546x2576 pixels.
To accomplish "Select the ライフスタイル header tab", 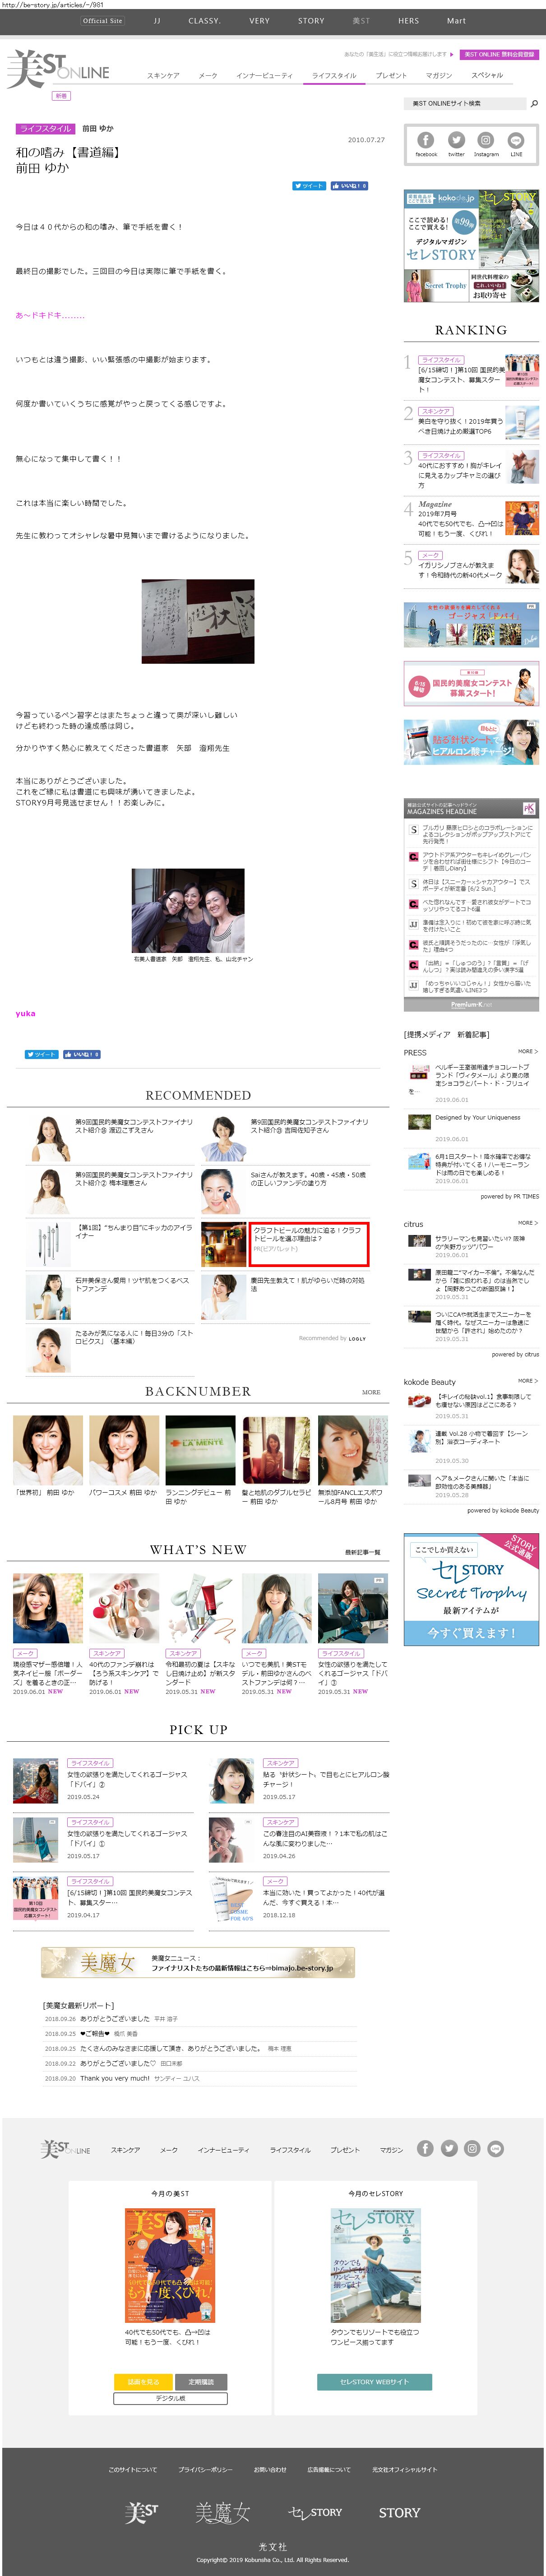I will tap(334, 76).
